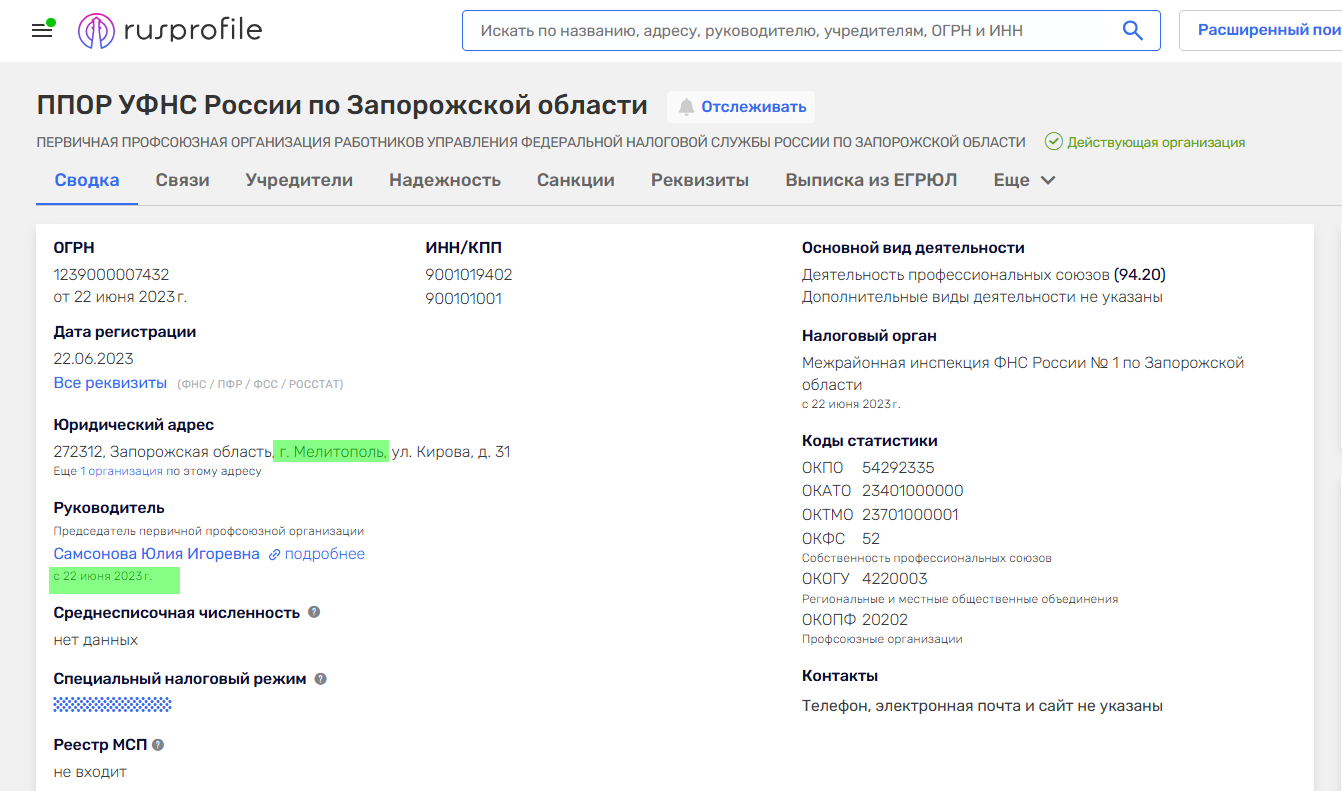Open the Учредители tab
The image size is (1342, 791).
pyautogui.click(x=299, y=180)
